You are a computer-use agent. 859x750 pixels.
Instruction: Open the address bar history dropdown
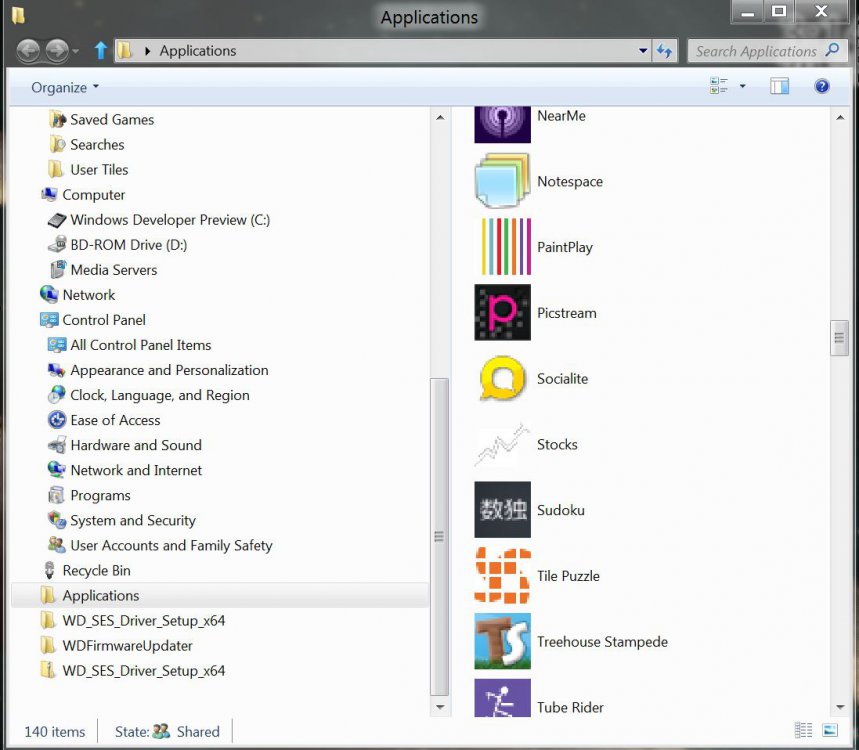coord(643,50)
